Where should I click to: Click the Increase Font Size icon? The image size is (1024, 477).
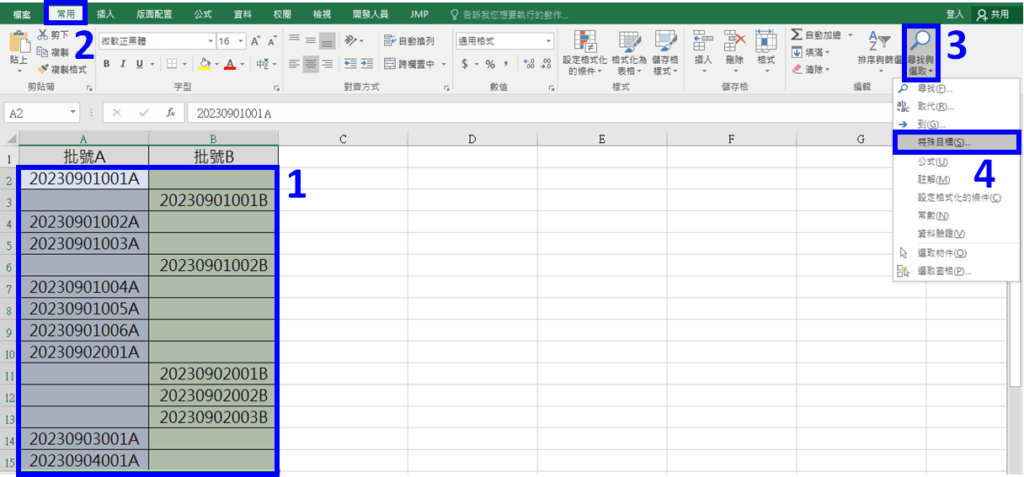point(256,41)
